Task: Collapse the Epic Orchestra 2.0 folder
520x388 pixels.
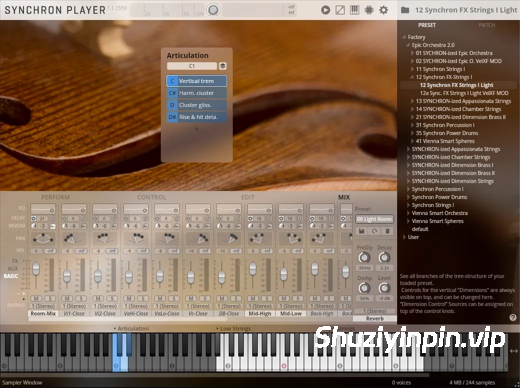Action: [x=408, y=45]
